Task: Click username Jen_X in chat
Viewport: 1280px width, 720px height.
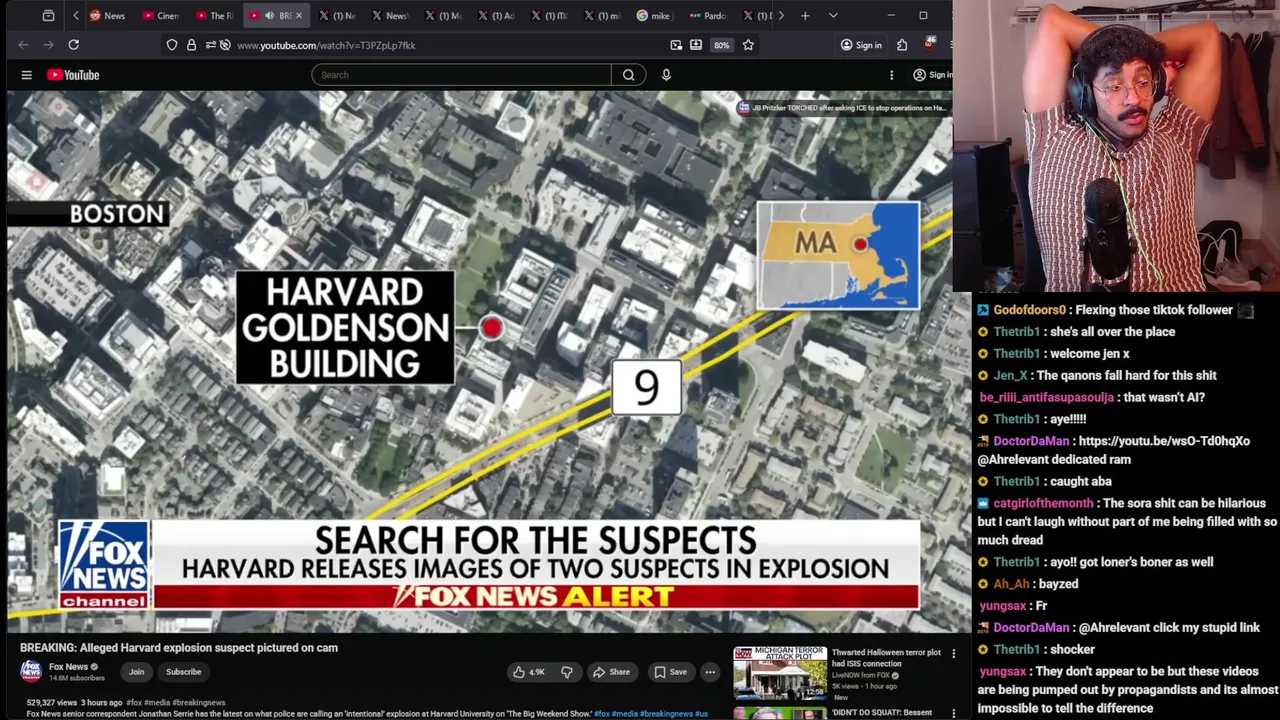Action: 1010,375
